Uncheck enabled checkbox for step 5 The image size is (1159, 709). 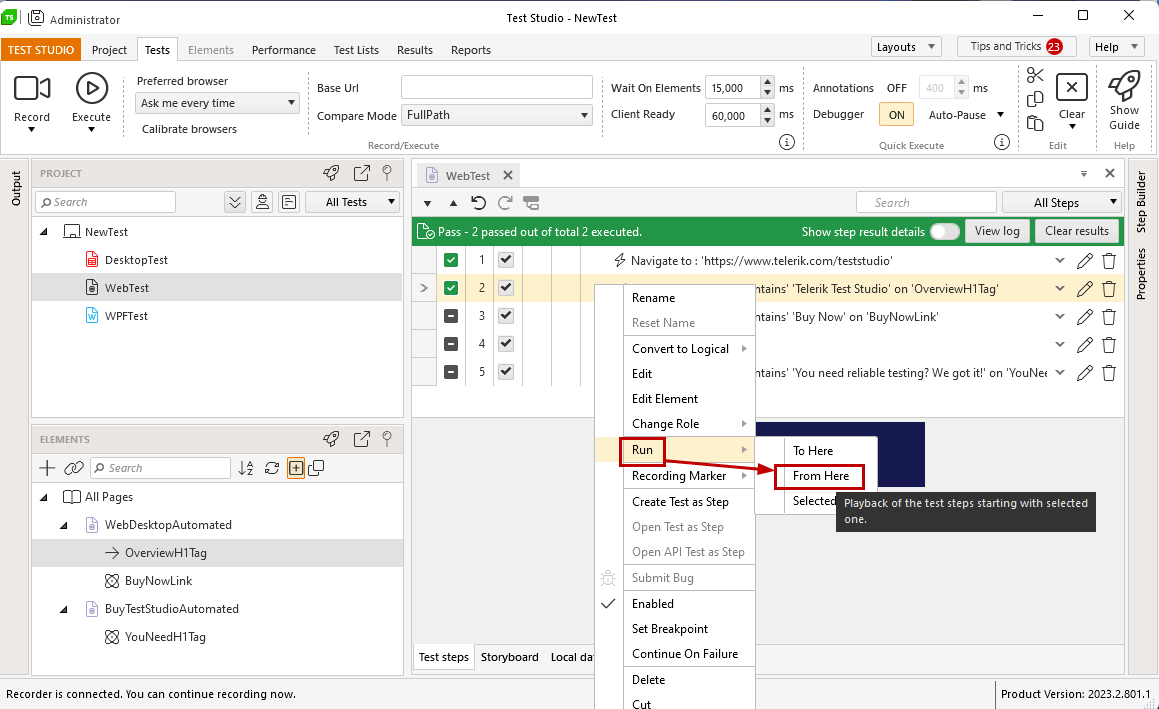[506, 372]
